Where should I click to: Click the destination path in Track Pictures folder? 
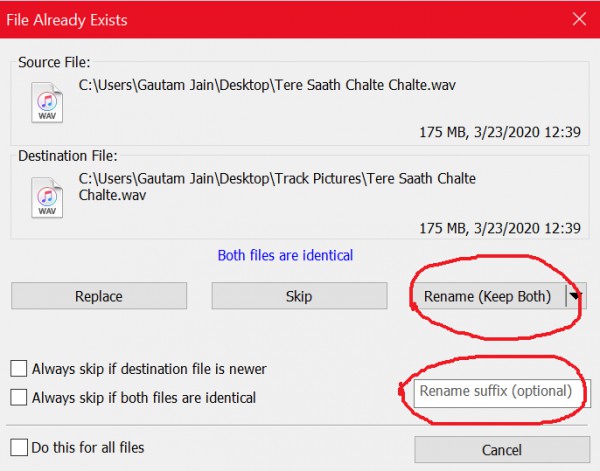(x=277, y=187)
